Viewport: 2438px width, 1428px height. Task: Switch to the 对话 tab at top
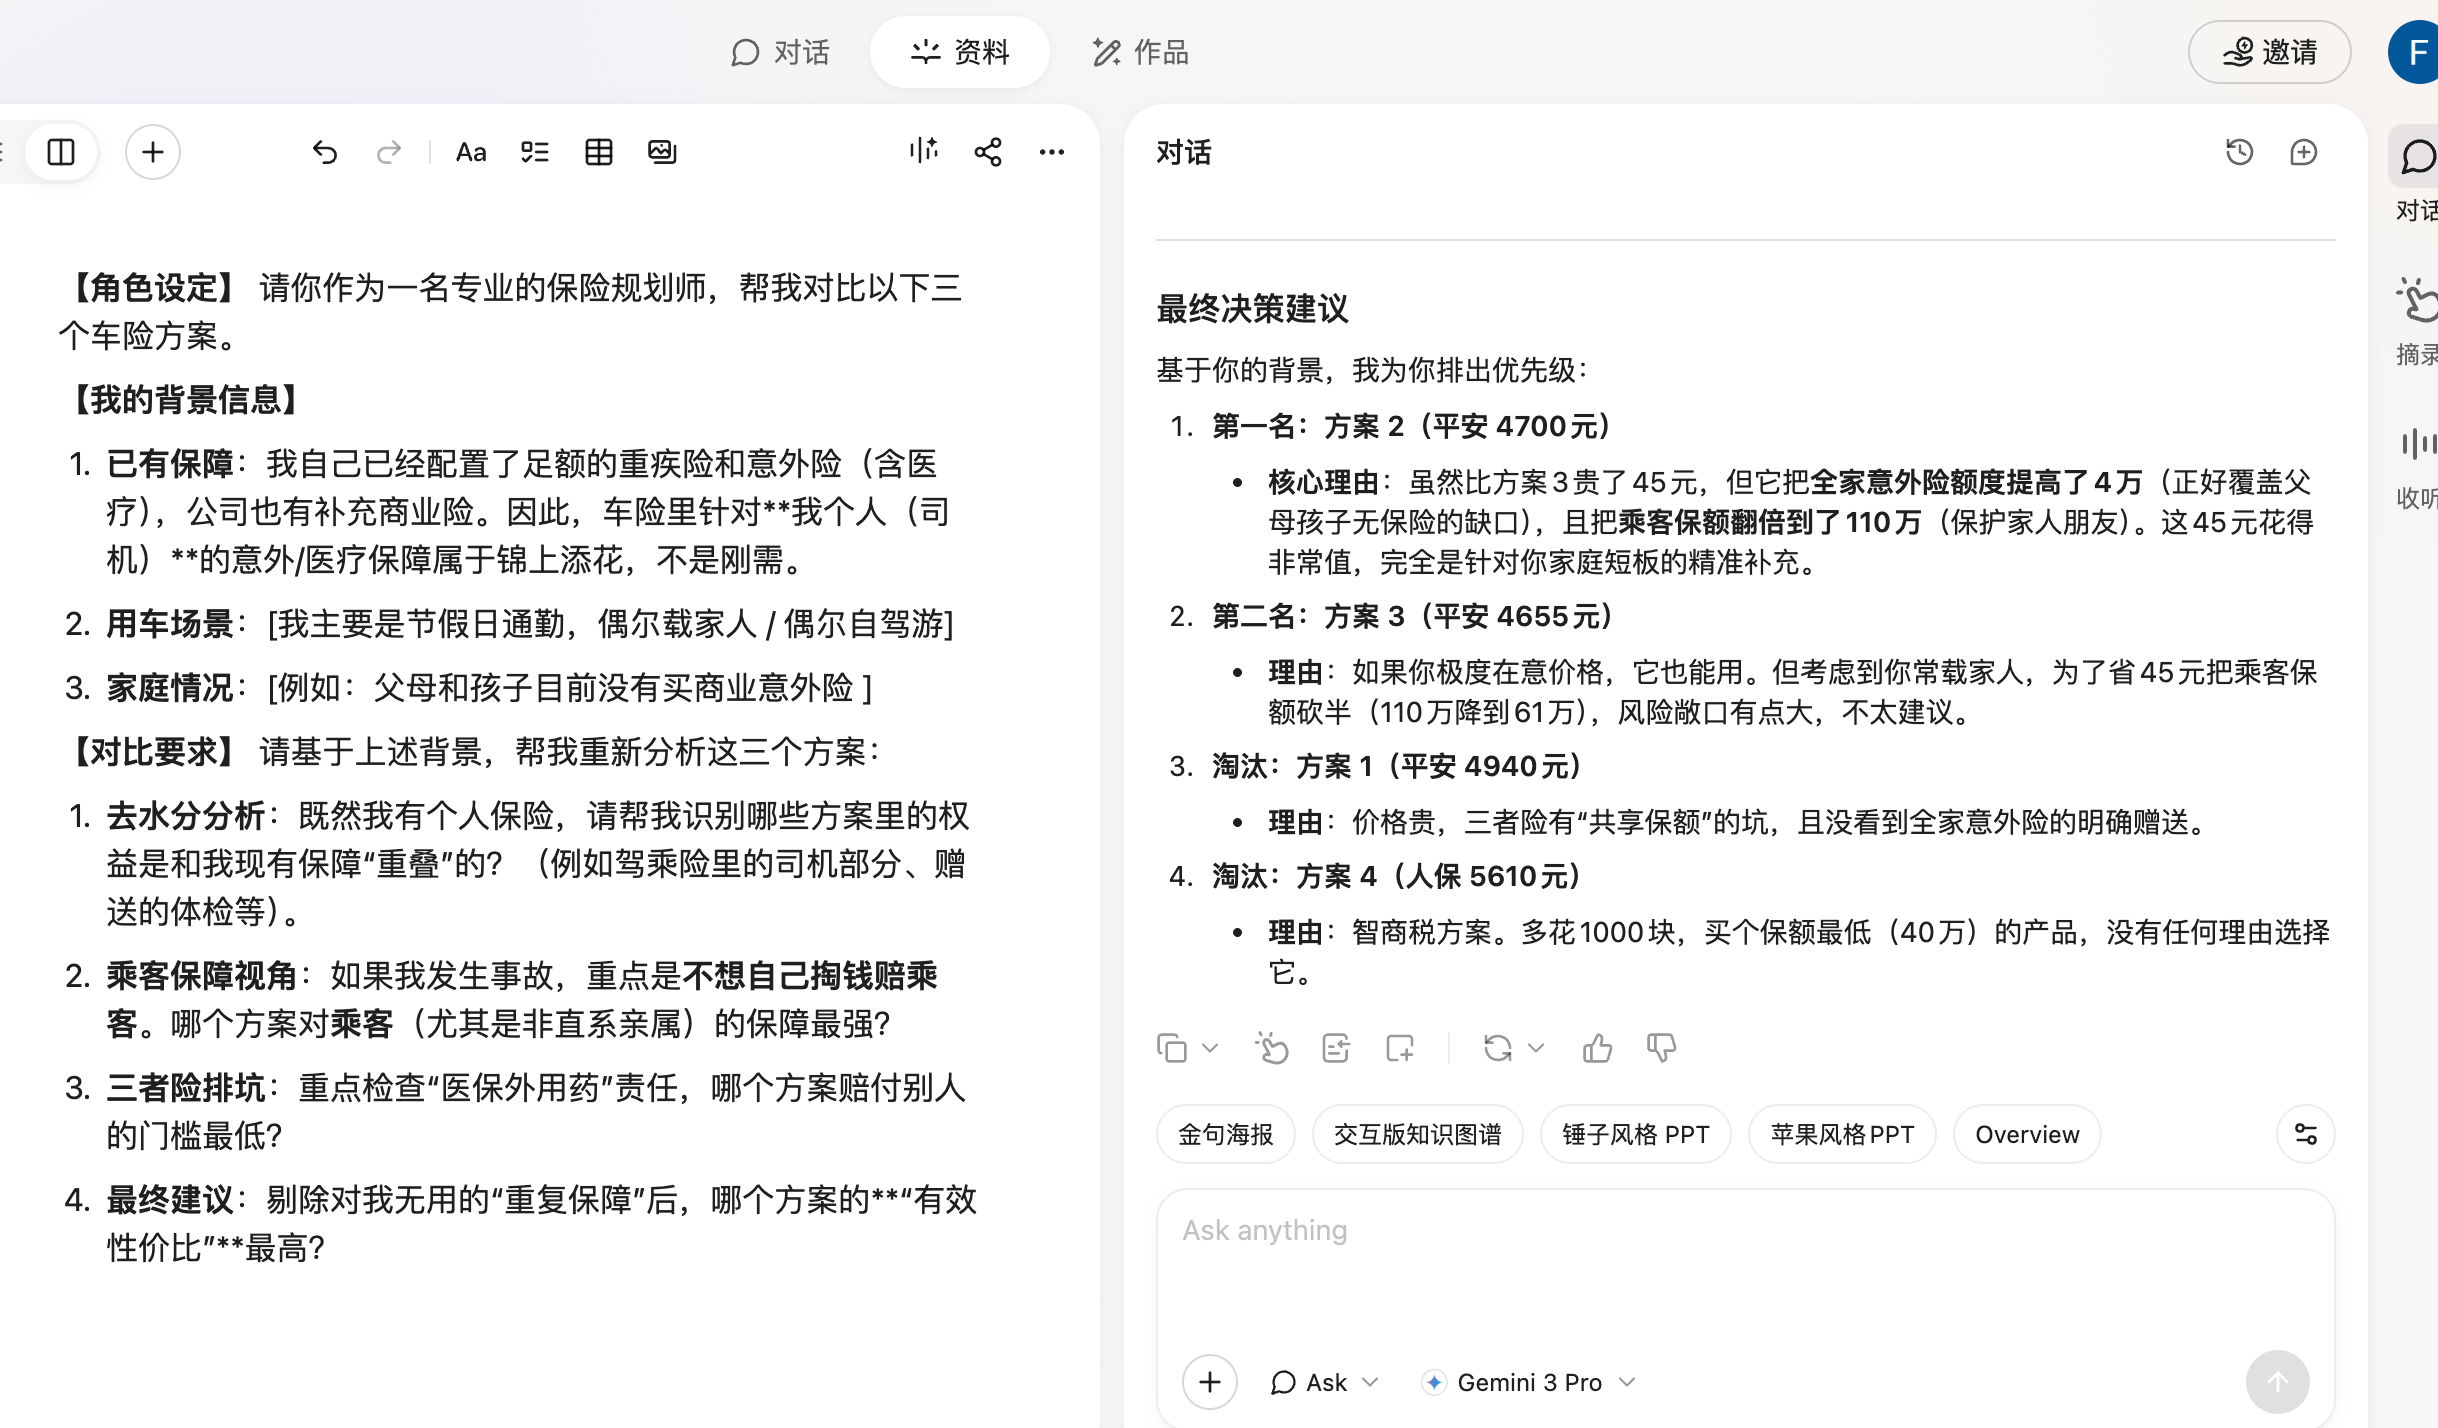tap(782, 52)
